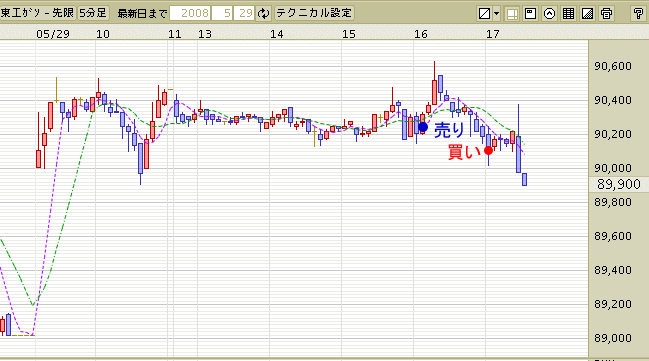Click the 買い text annotation
This screenshot has width=649, height=361.
tap(464, 152)
